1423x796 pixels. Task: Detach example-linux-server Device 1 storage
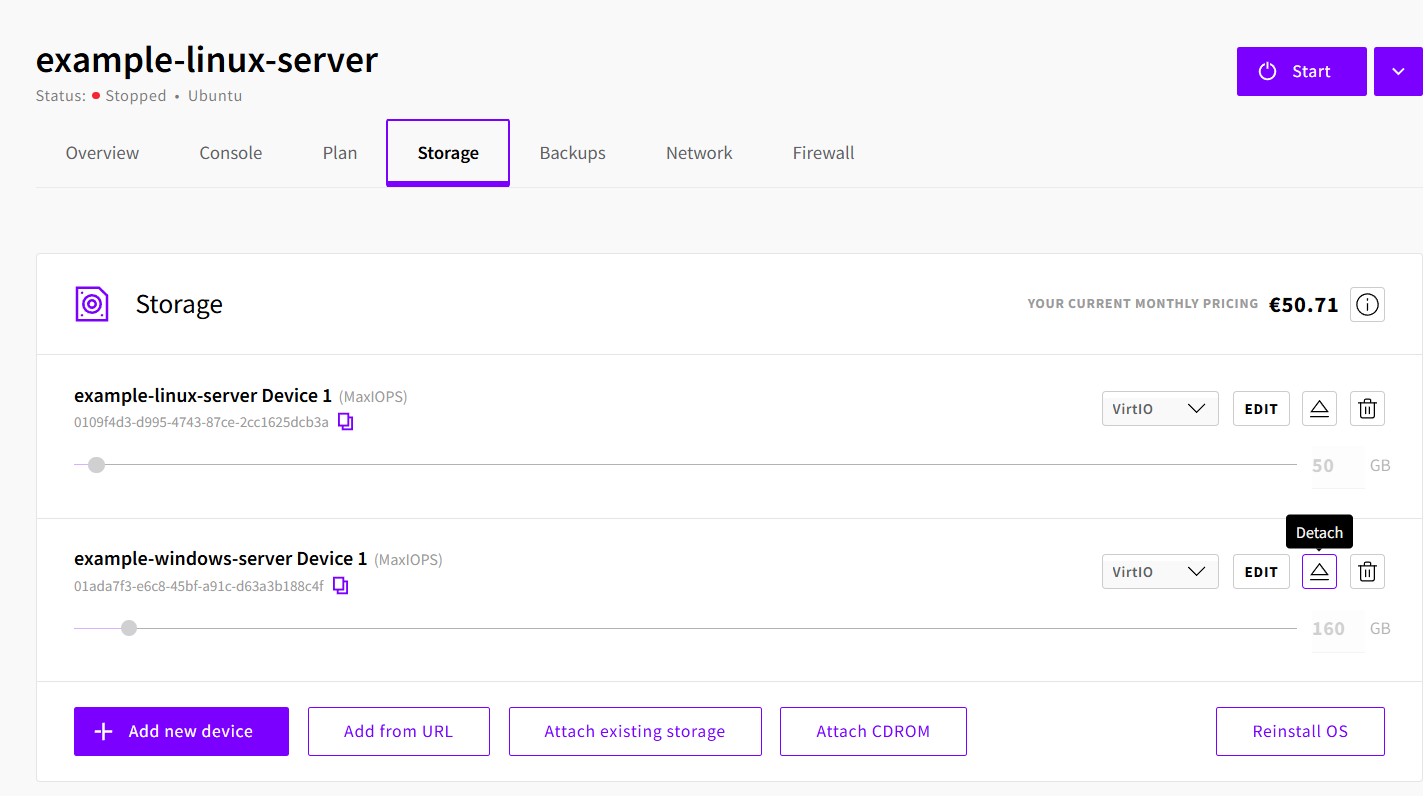(x=1319, y=409)
